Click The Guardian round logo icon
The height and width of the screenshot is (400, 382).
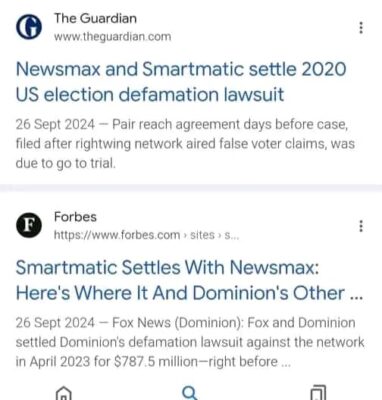(x=29, y=27)
